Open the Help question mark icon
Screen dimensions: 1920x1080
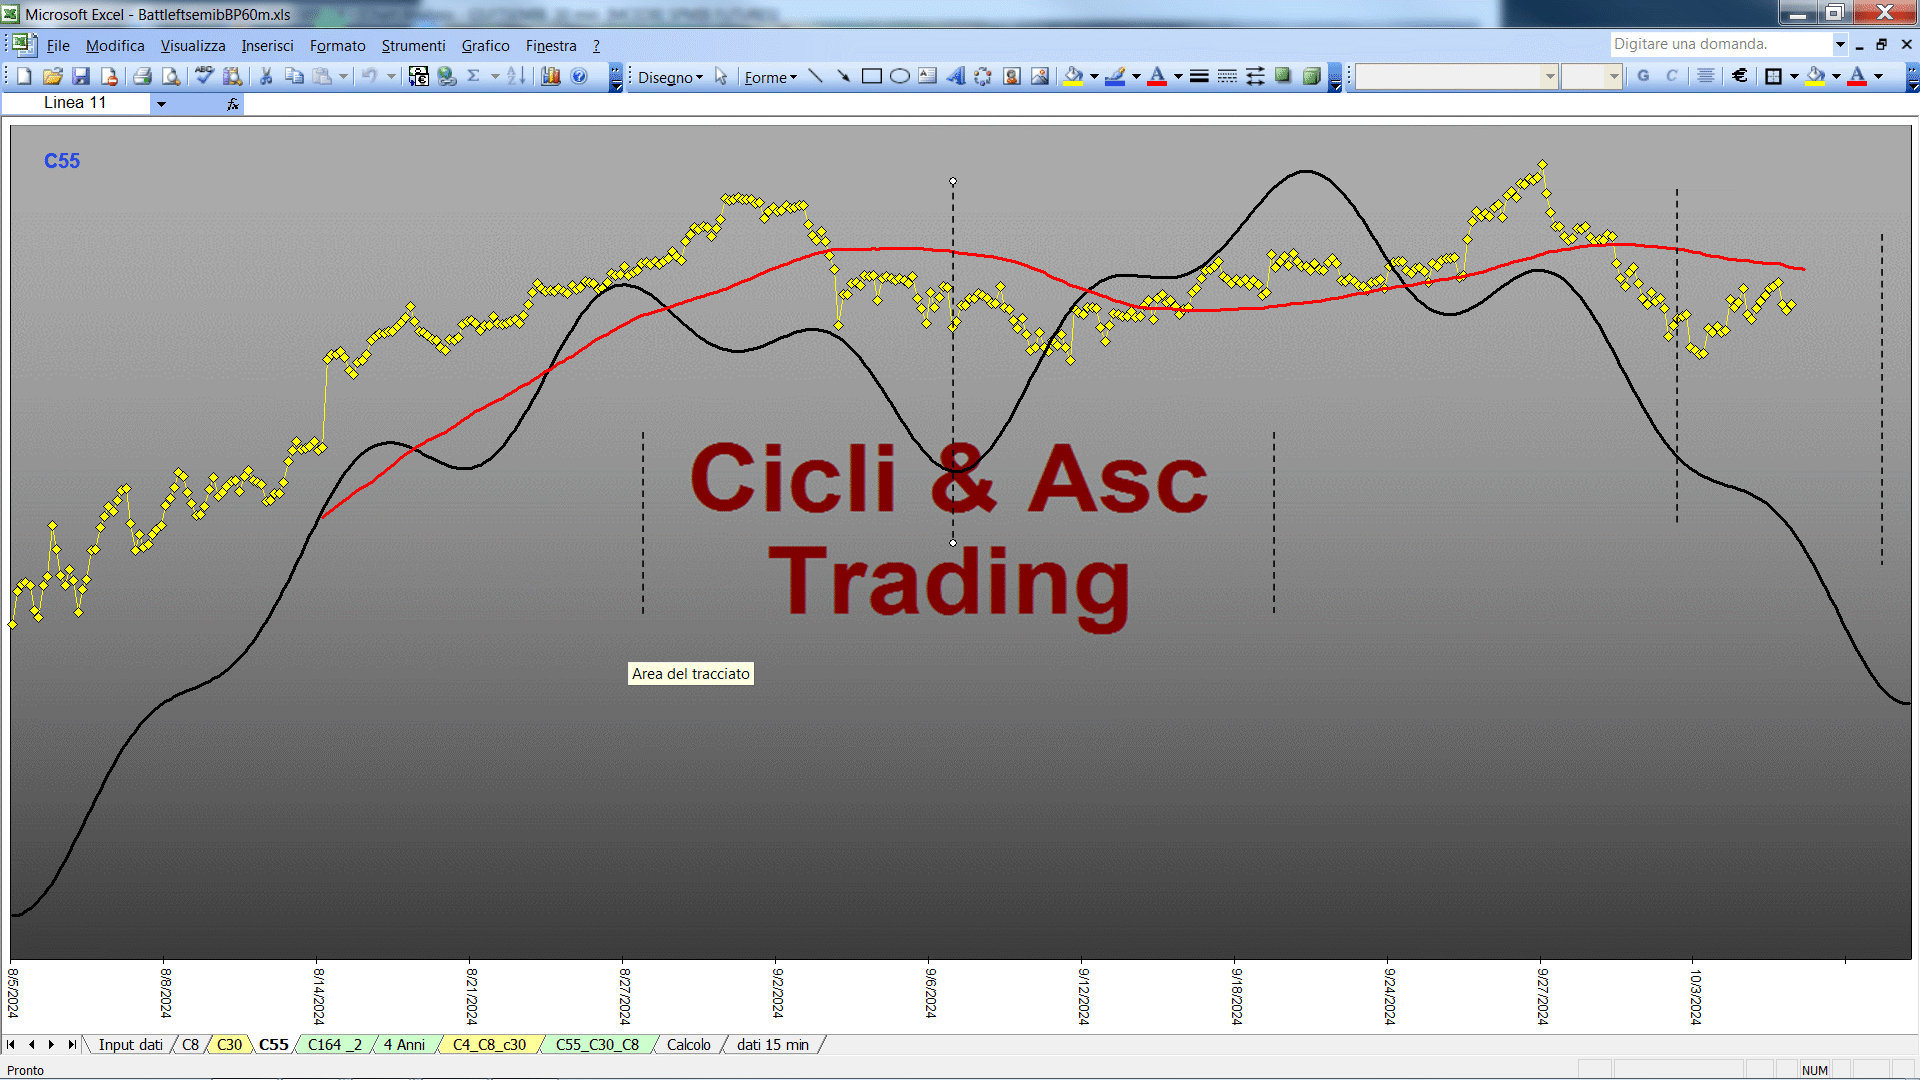pos(579,77)
